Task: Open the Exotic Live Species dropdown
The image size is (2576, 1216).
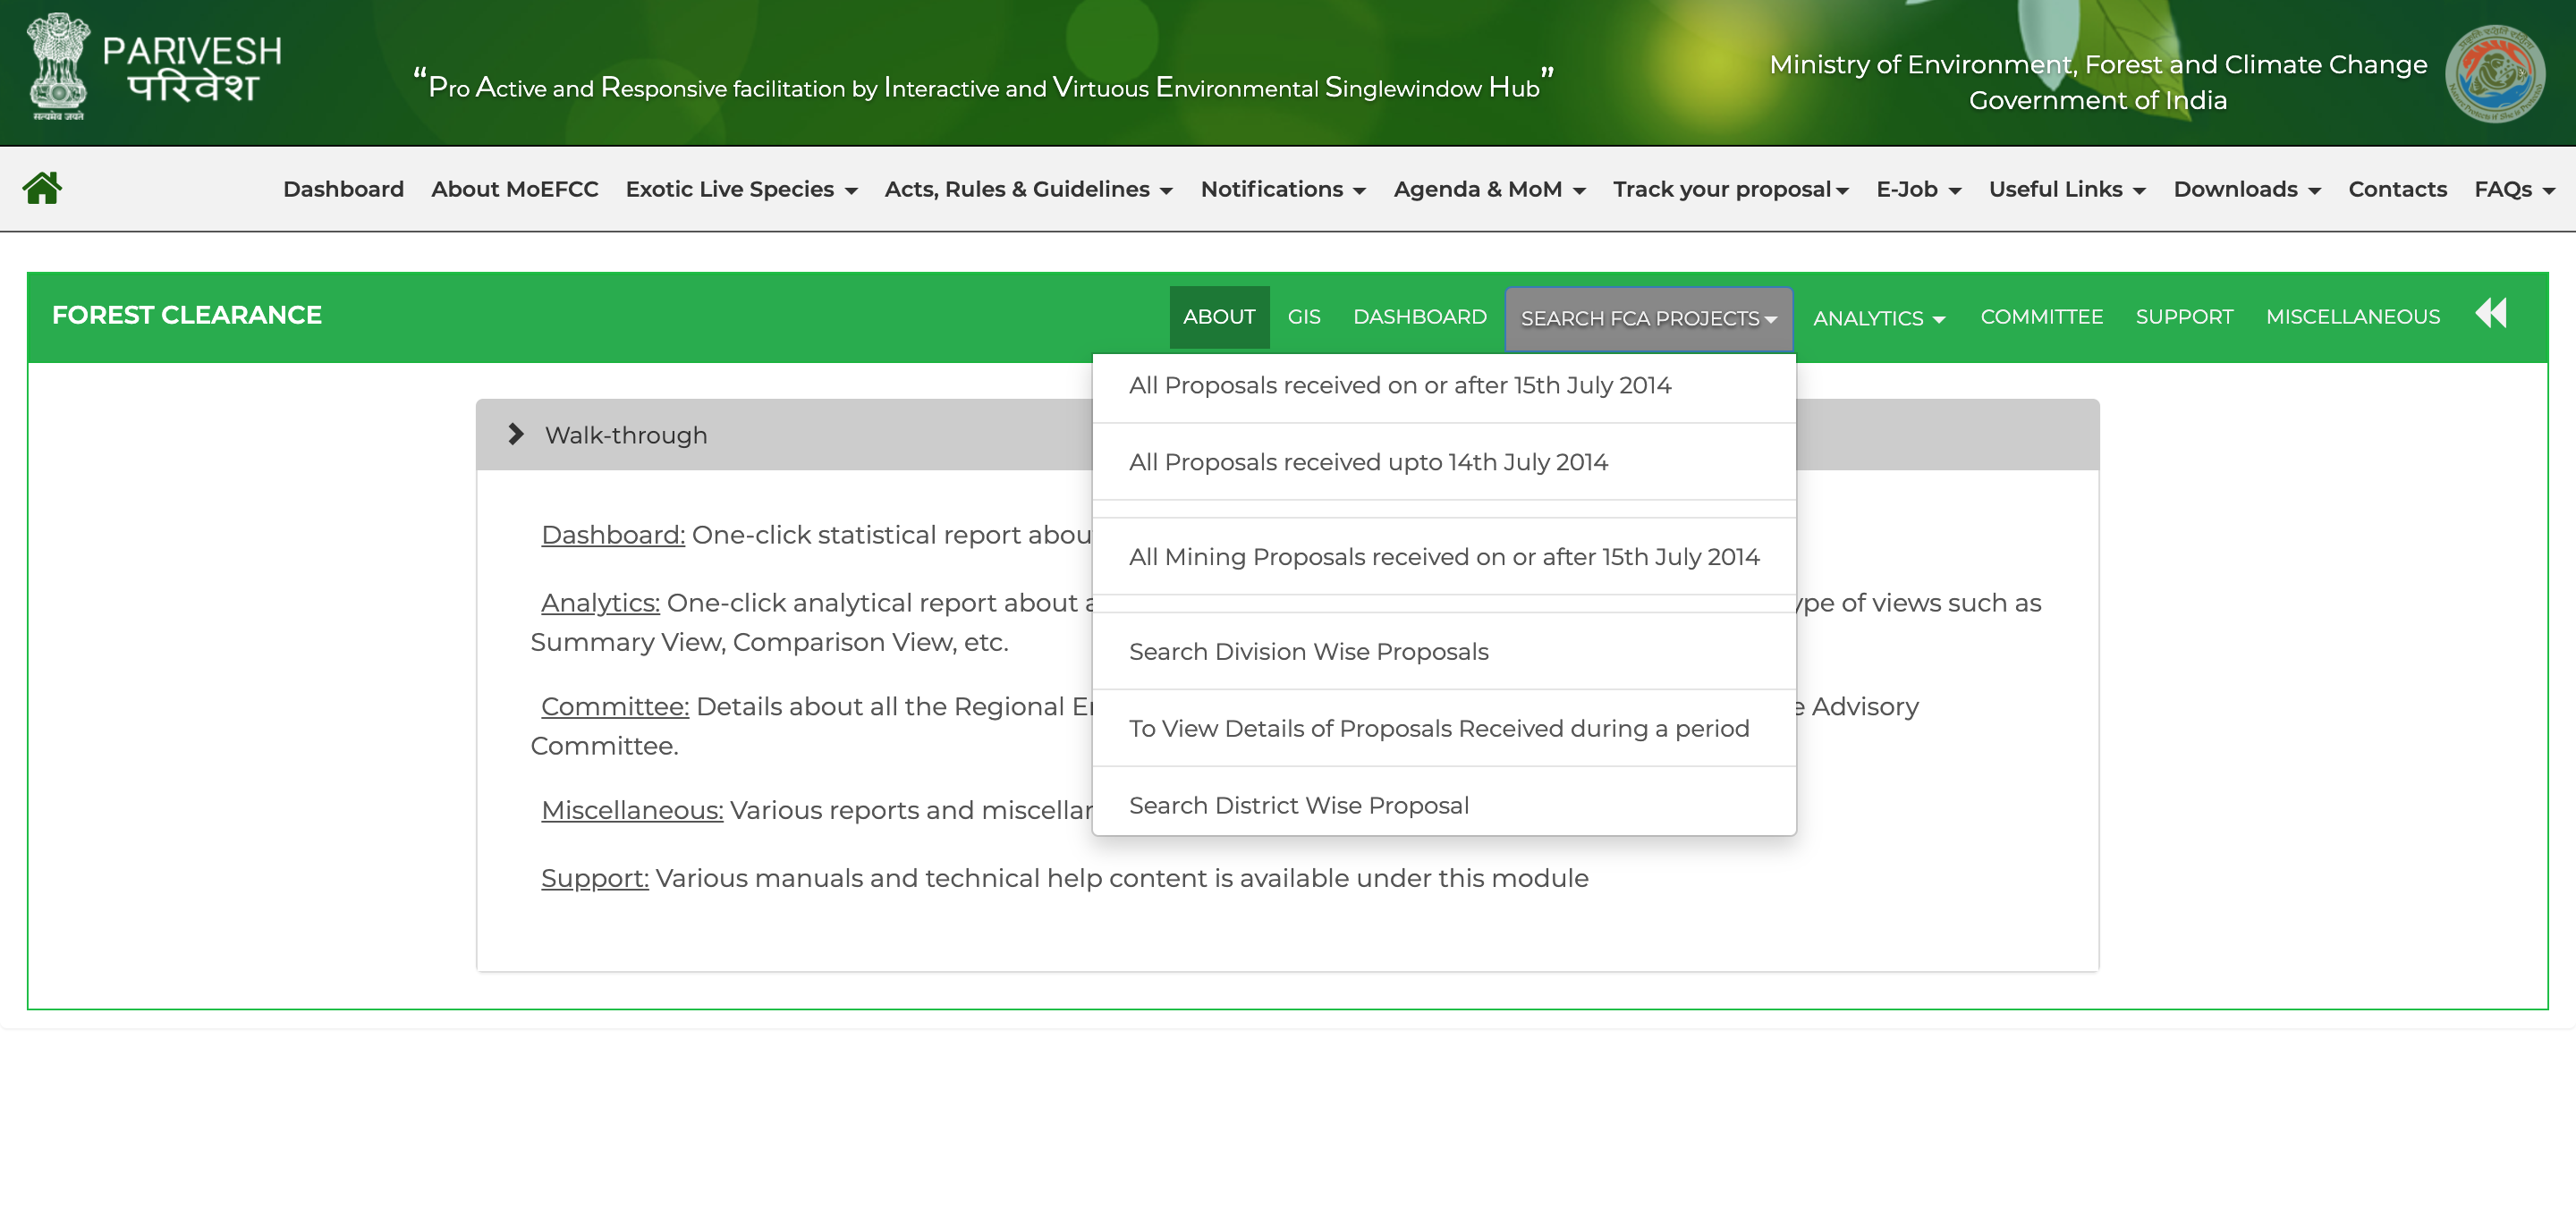Action: [x=741, y=189]
